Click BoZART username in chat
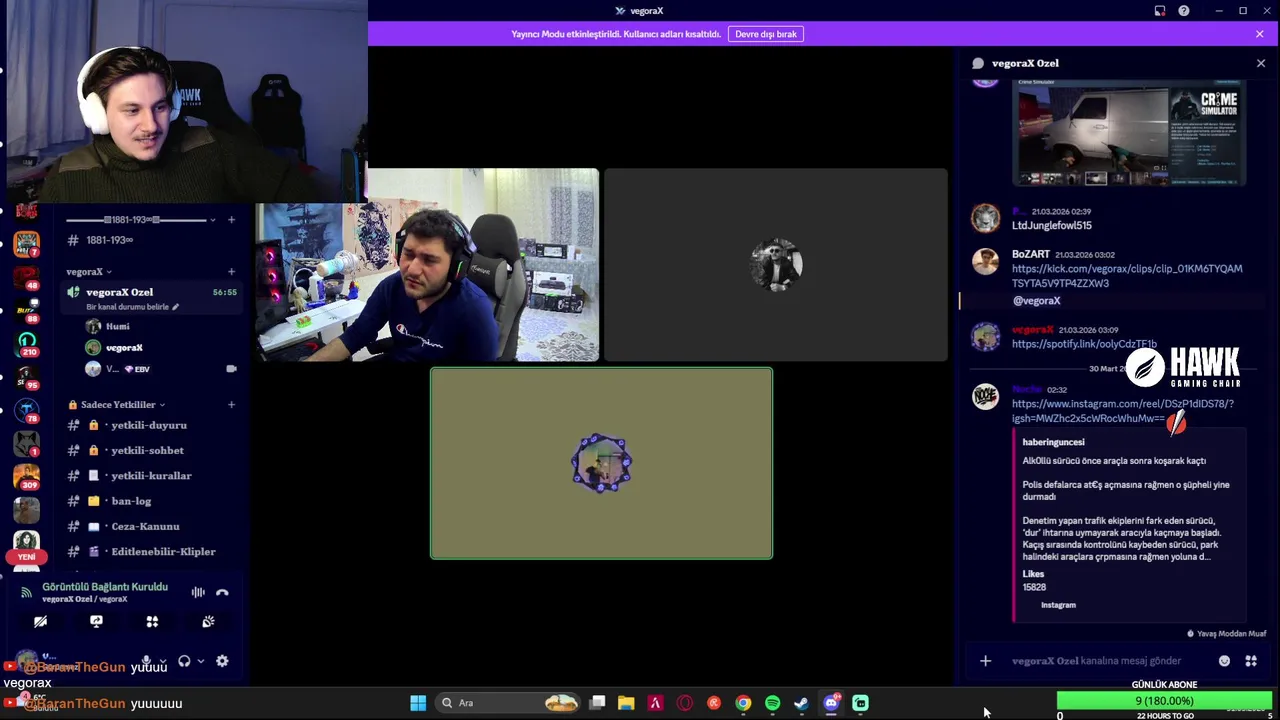 [1030, 254]
